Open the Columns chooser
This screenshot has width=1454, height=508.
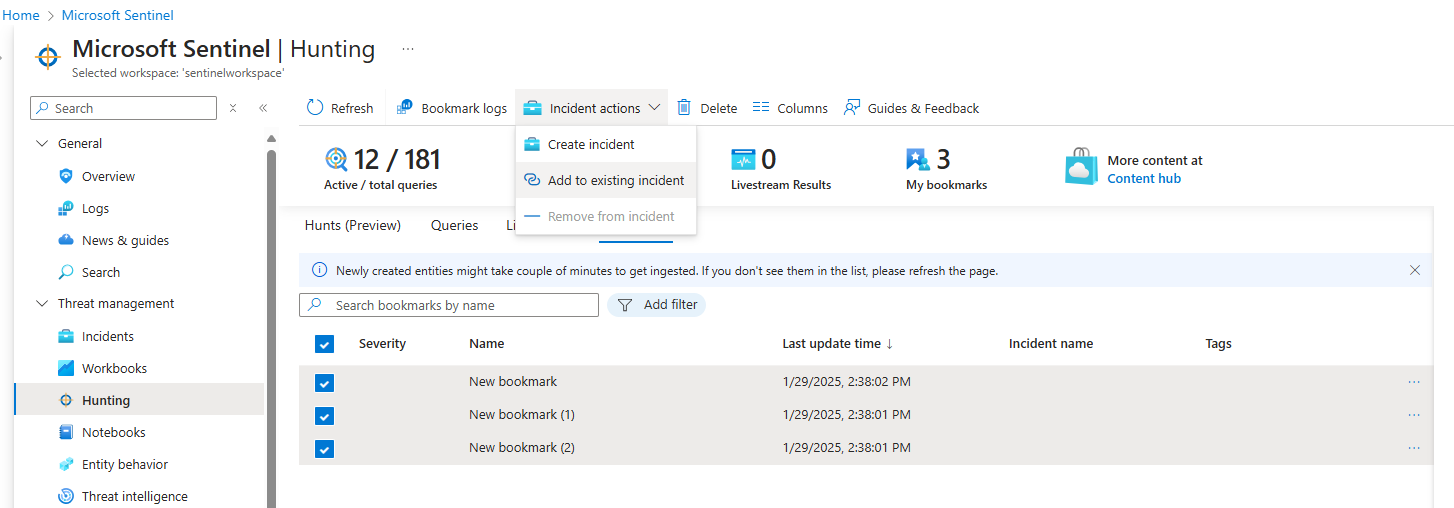coord(790,108)
